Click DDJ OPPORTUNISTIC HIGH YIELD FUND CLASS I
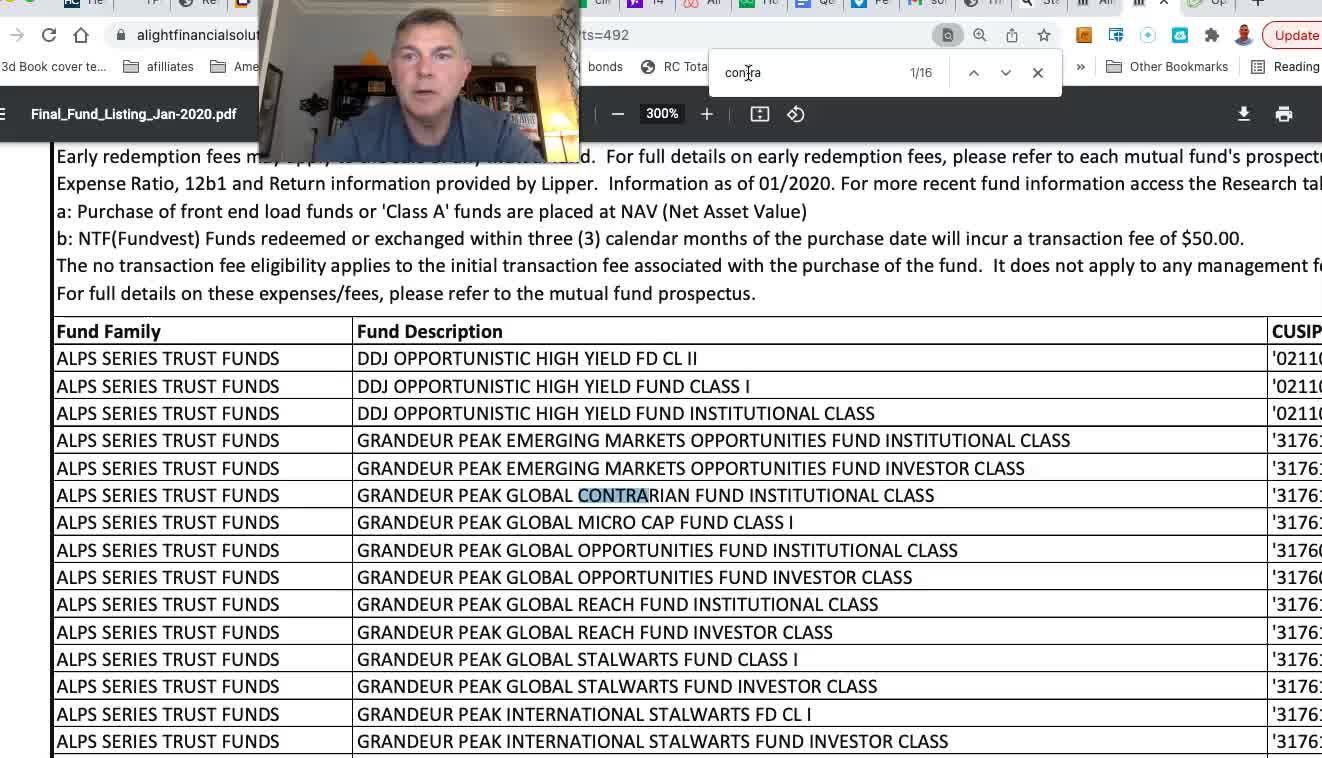 pos(553,386)
